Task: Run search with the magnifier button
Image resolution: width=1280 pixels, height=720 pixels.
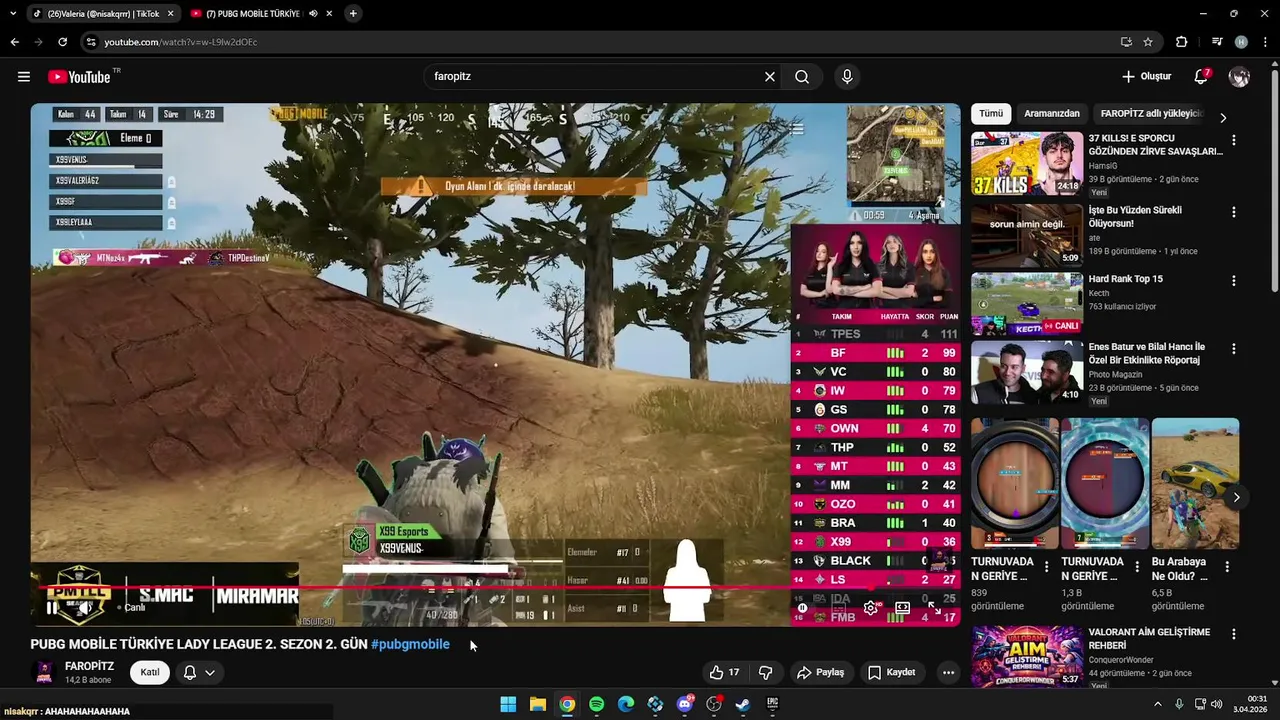Action: [802, 77]
